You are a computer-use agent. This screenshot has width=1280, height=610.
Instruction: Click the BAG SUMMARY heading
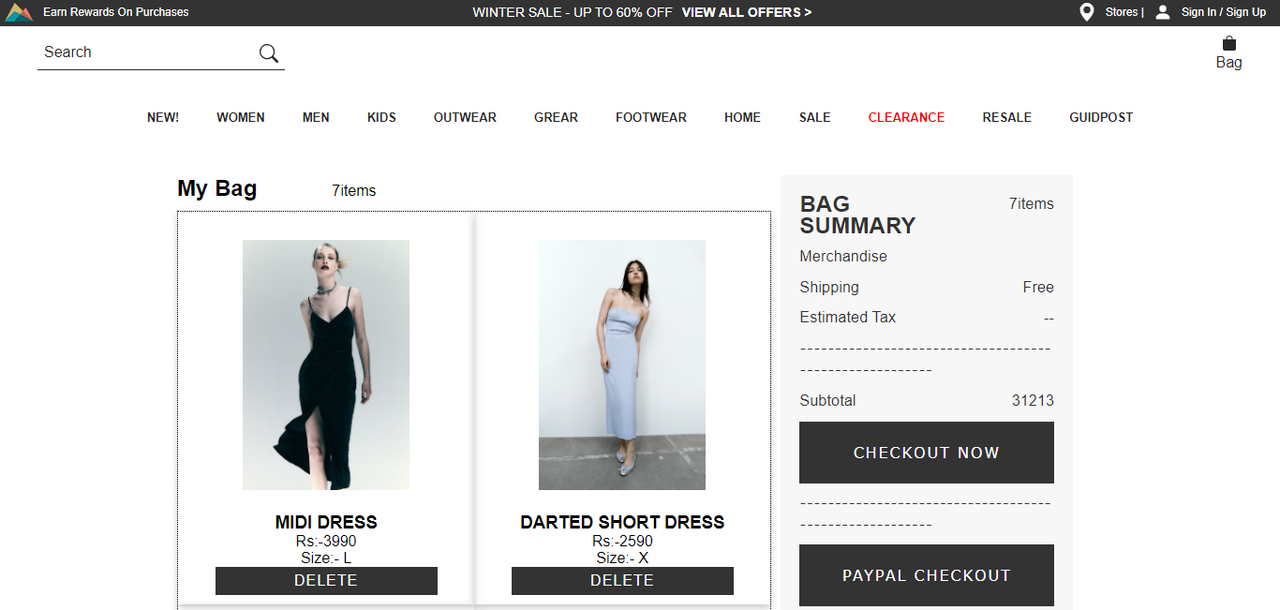tap(857, 215)
